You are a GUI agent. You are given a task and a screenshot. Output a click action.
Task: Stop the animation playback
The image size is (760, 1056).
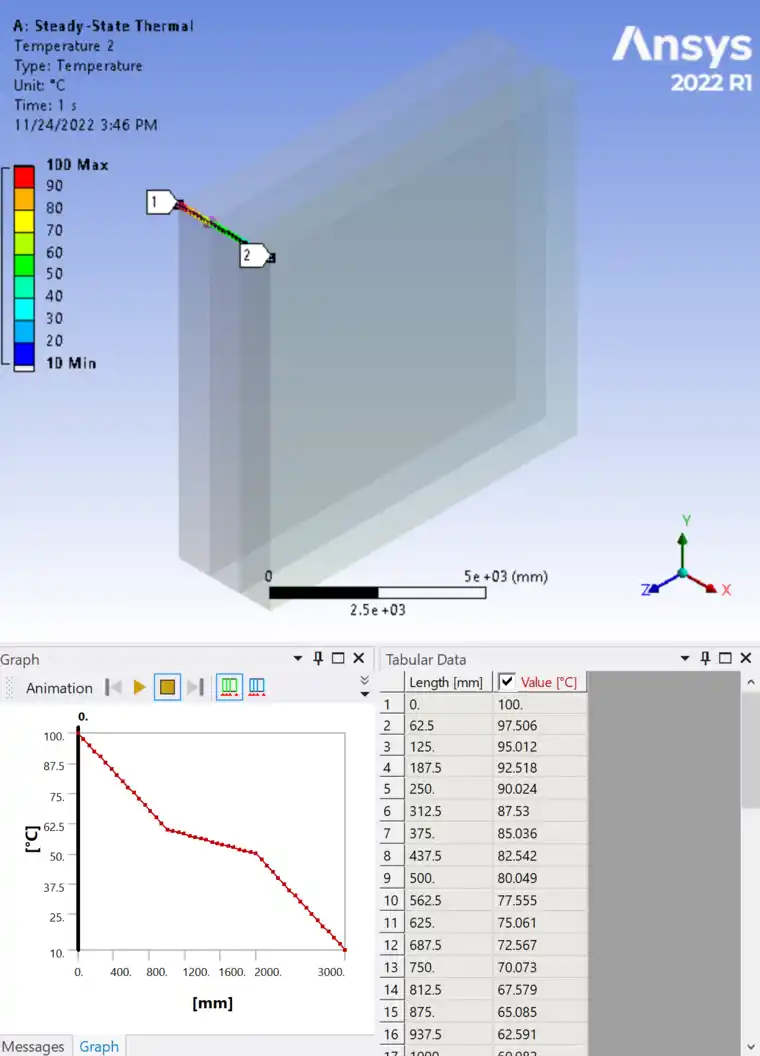(x=167, y=687)
